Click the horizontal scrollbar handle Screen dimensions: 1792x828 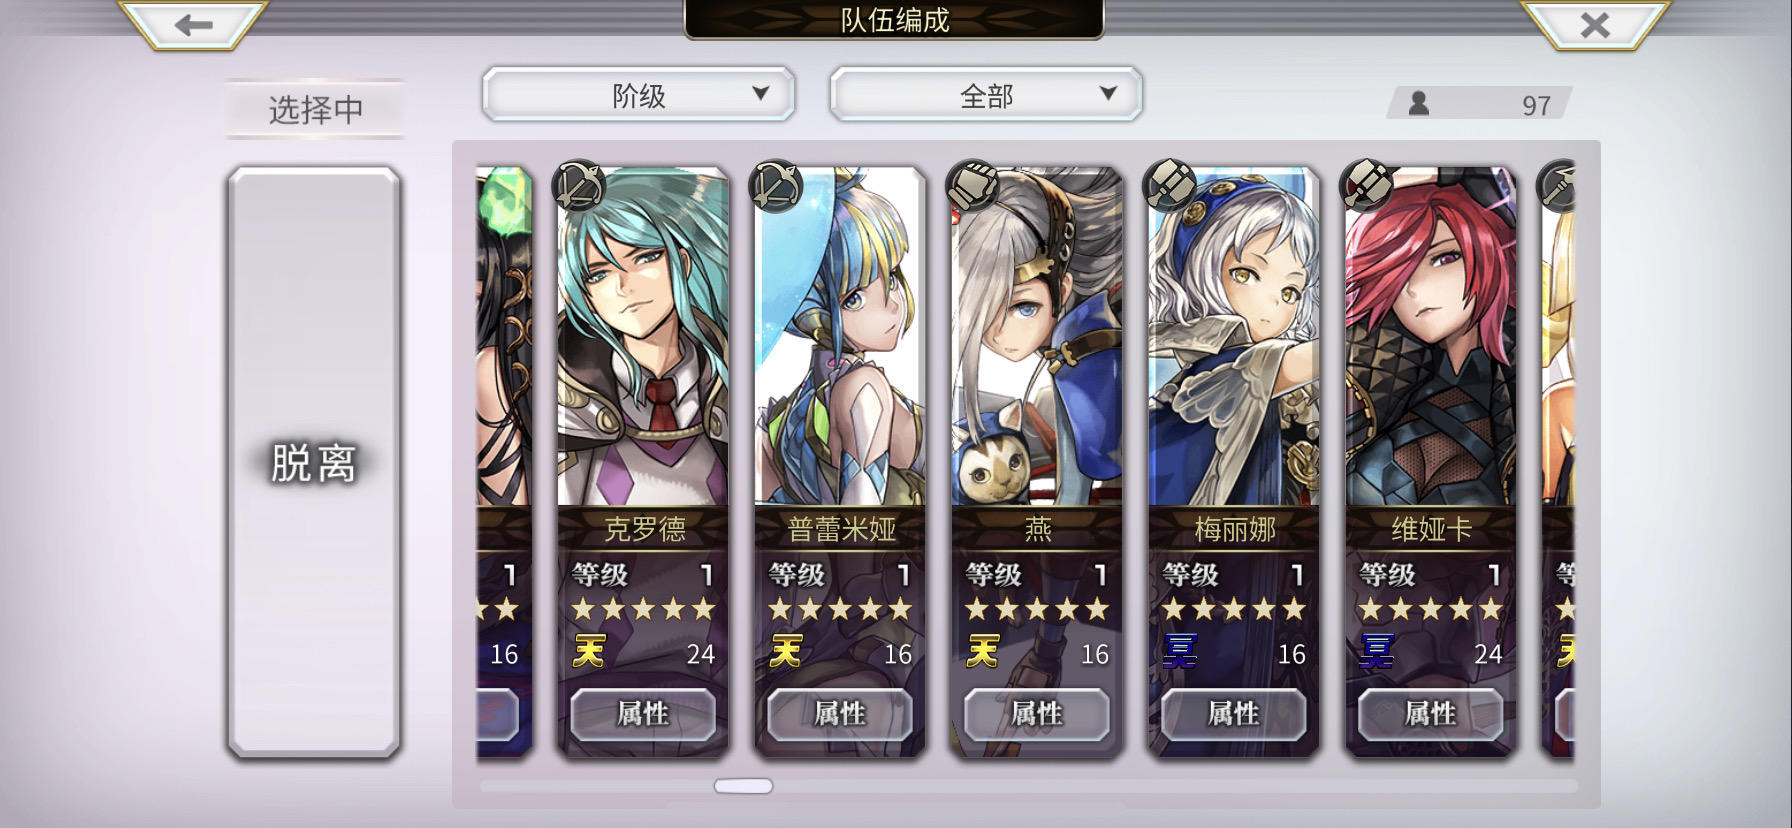pos(743,786)
